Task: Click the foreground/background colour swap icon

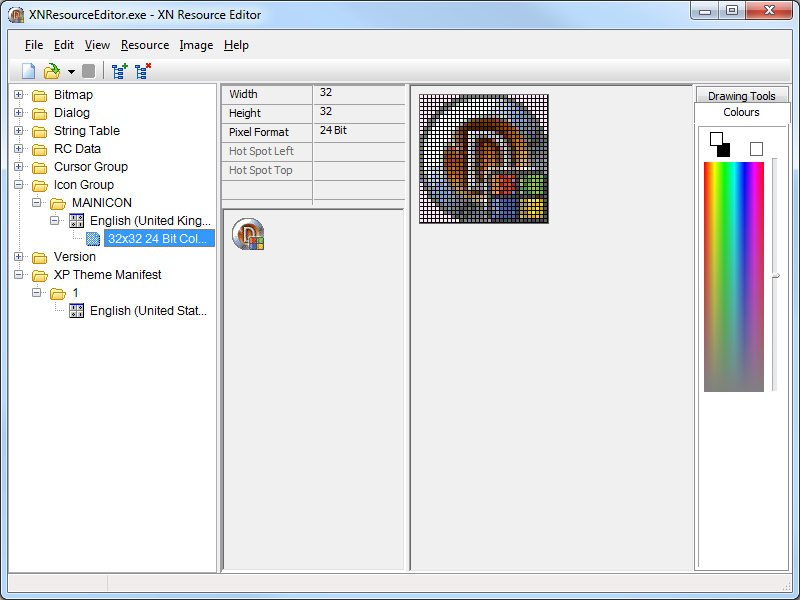Action: click(x=720, y=144)
